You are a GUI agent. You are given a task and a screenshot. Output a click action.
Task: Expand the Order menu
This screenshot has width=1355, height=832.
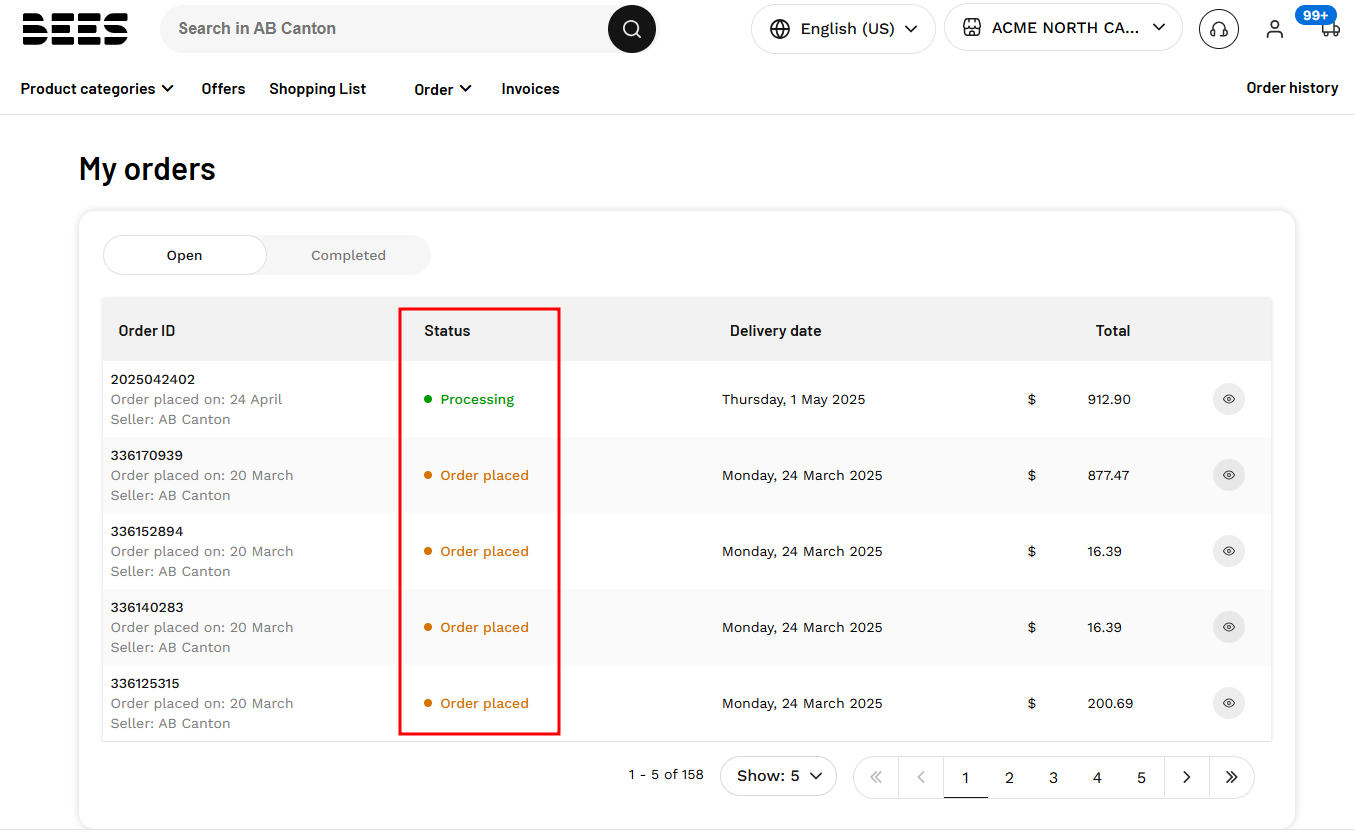tap(443, 89)
